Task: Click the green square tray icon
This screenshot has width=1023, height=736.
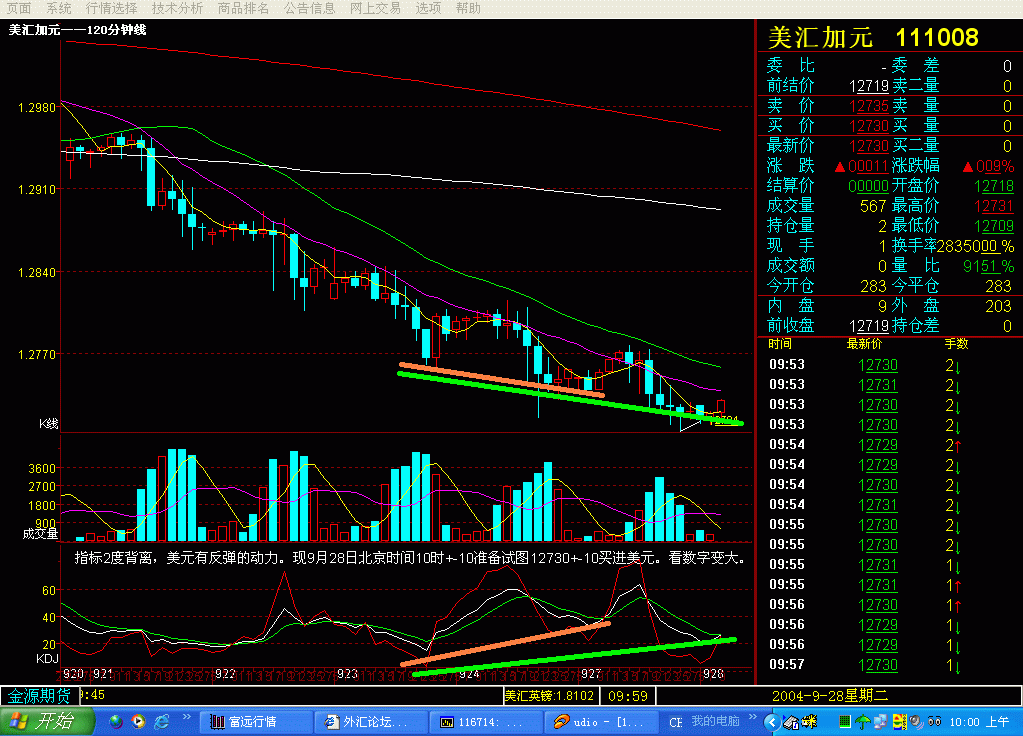Action: [x=844, y=722]
